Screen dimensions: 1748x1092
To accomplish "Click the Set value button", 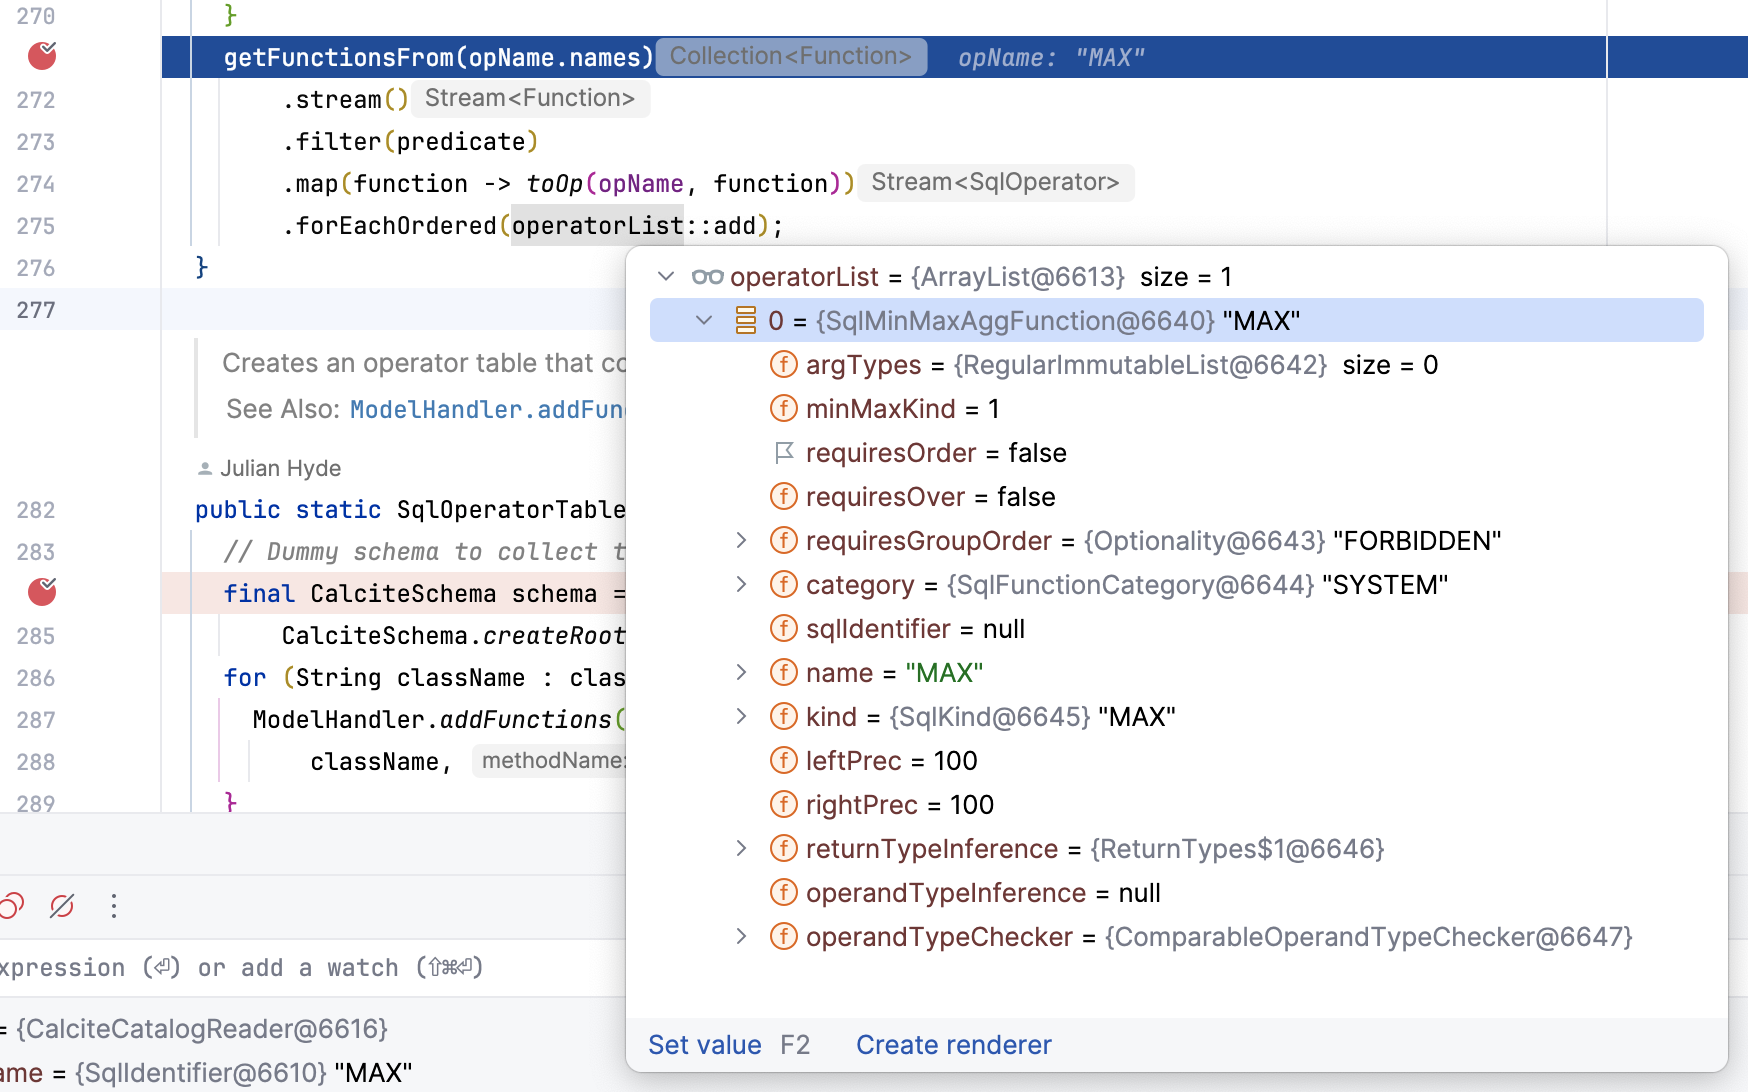I will point(705,1044).
